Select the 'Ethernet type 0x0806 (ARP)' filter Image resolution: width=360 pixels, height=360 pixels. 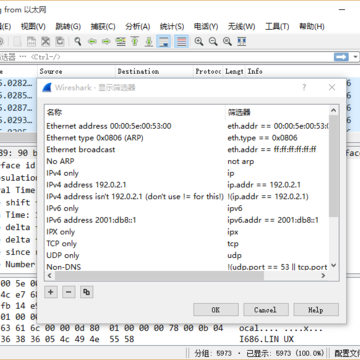coord(187,138)
